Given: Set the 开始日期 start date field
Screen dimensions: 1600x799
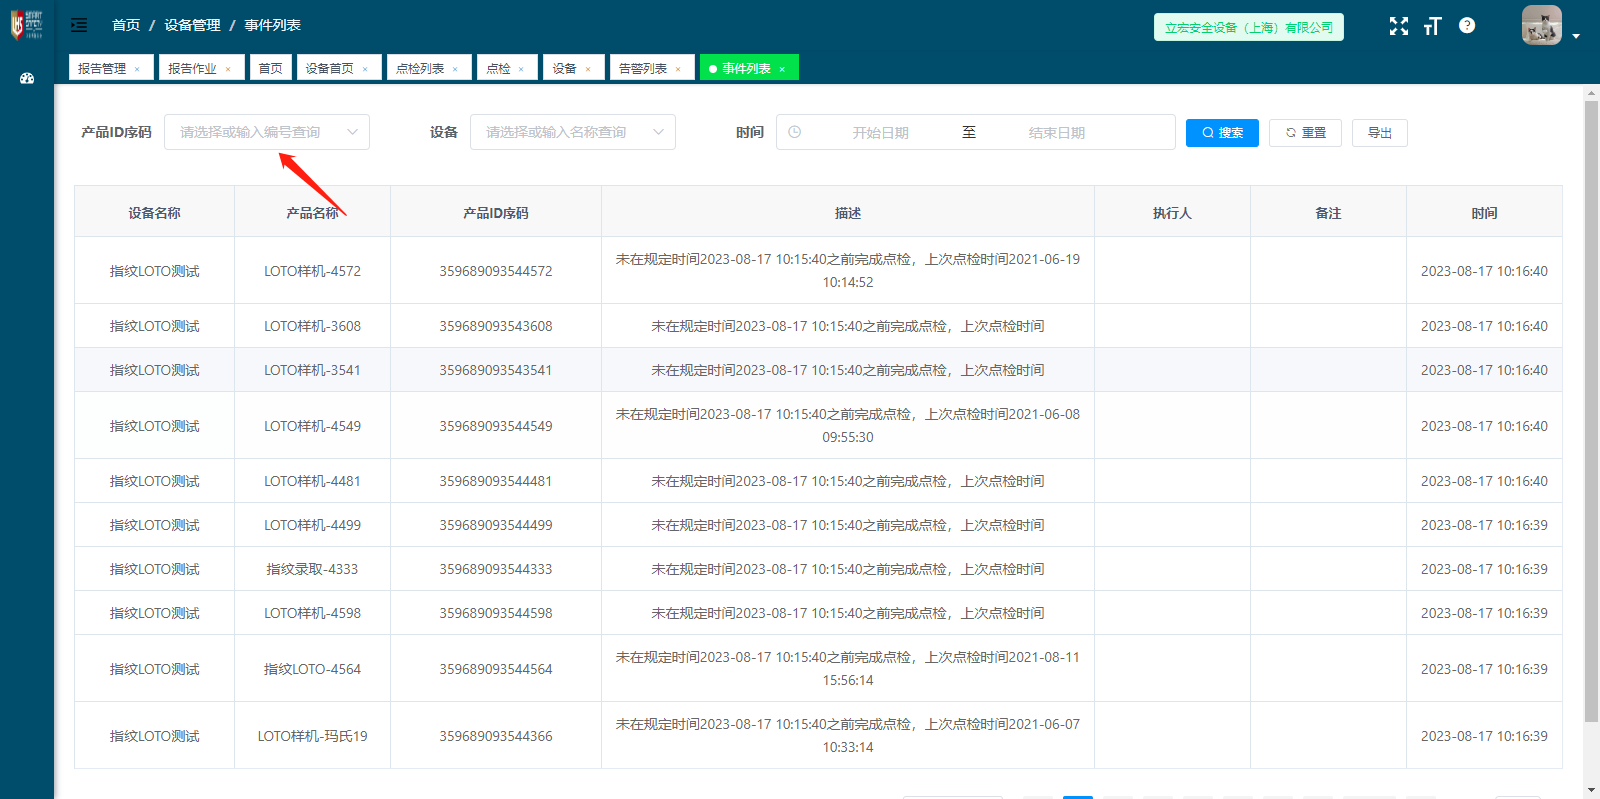Looking at the screenshot, I should click(x=881, y=132).
